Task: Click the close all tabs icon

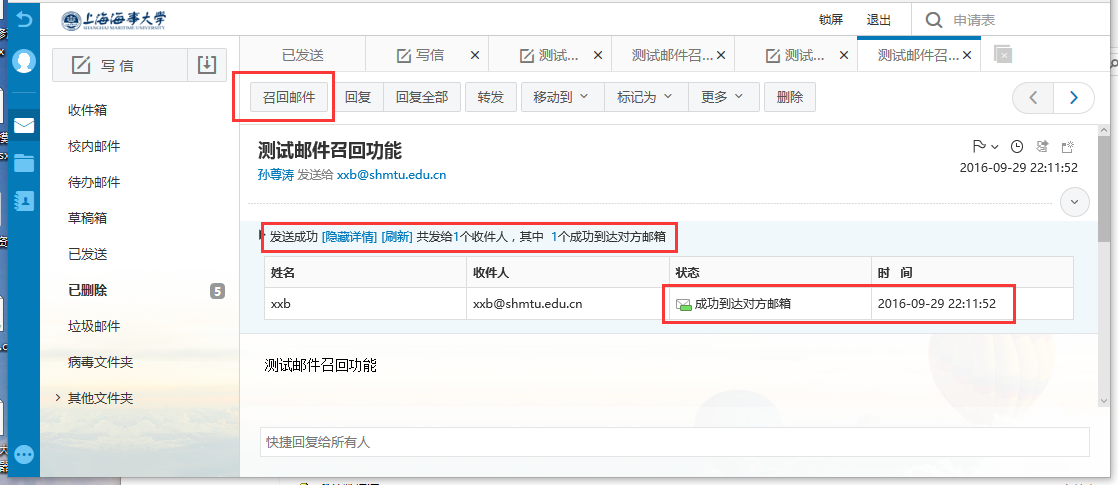Action: point(1003,55)
